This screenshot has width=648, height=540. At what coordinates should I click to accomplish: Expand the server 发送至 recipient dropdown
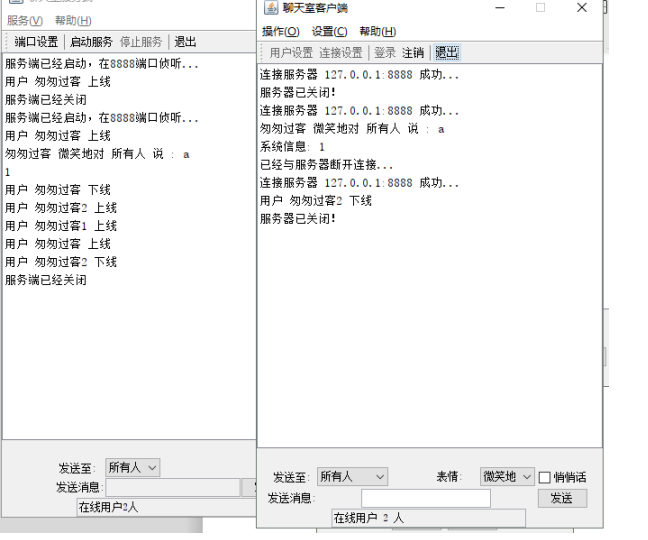pyautogui.click(x=133, y=467)
